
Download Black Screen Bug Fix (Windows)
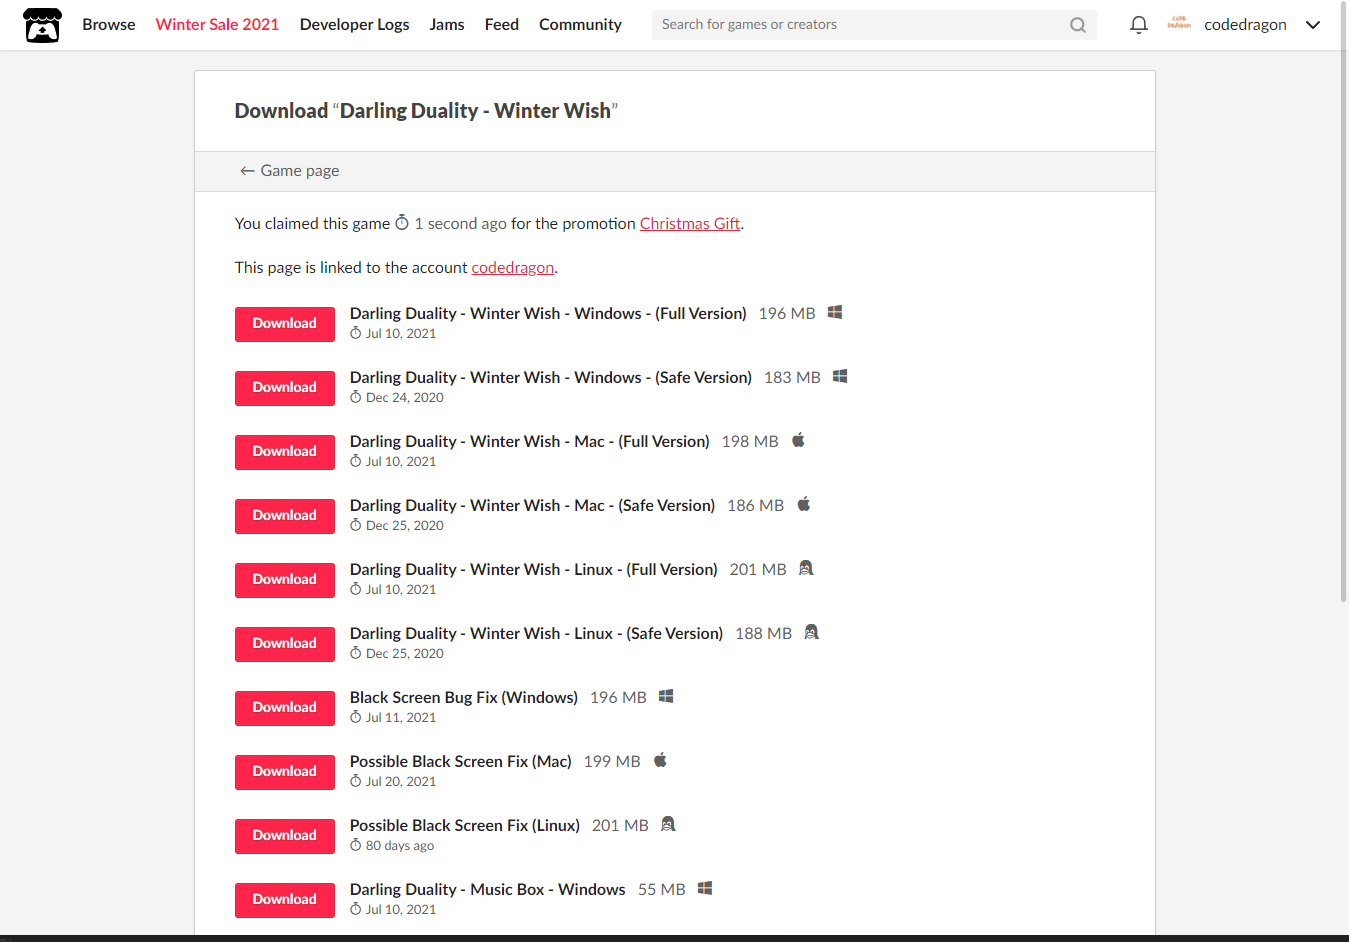(285, 708)
